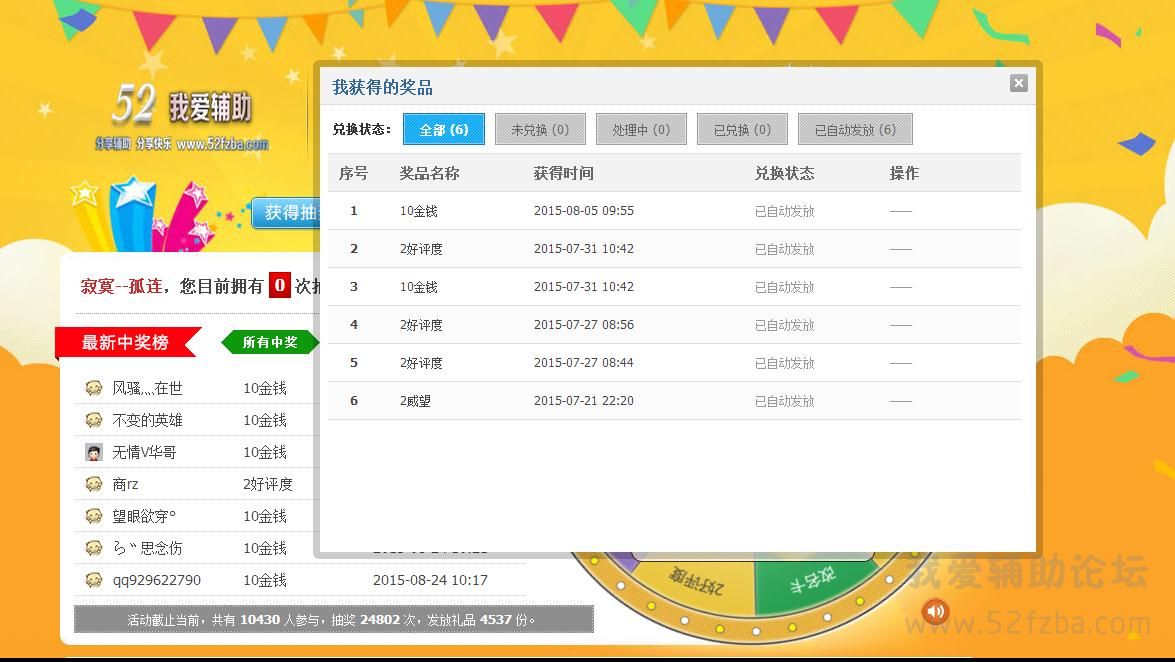Click the 2好评度 wheel segment
The width and height of the screenshot is (1175, 662).
pyautogui.click(x=697, y=582)
